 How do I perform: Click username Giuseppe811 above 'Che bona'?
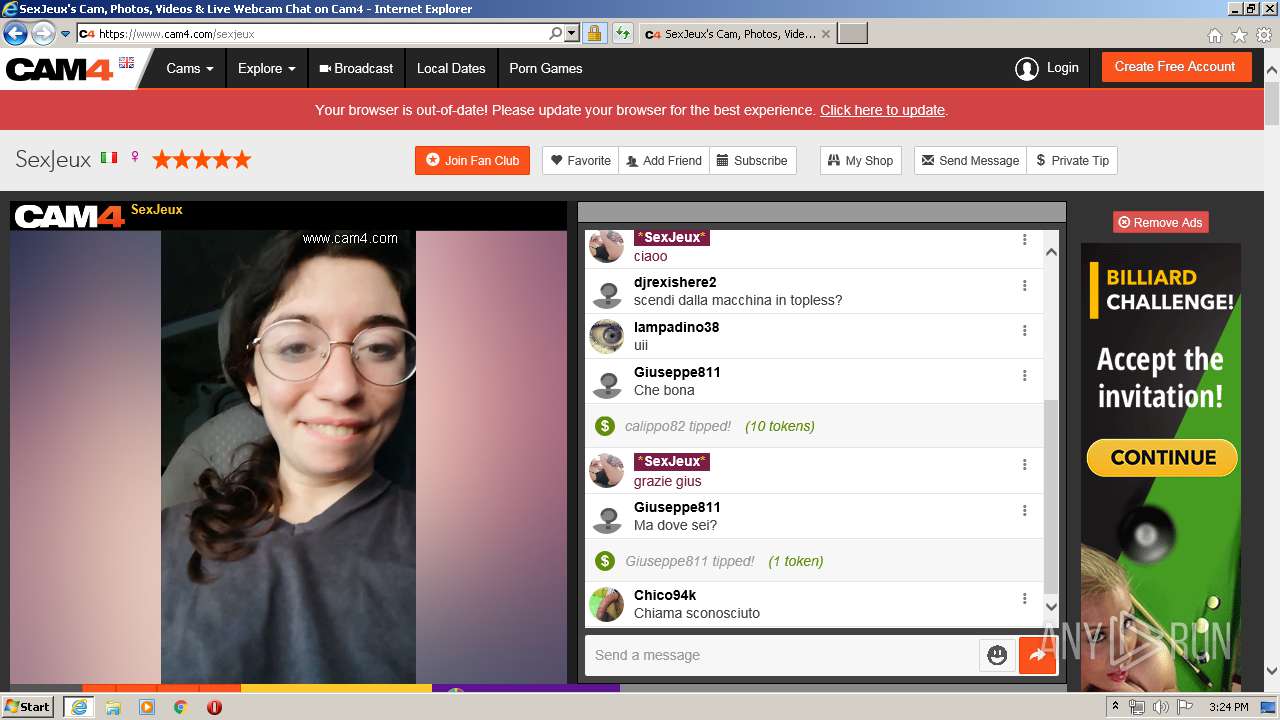tap(677, 372)
